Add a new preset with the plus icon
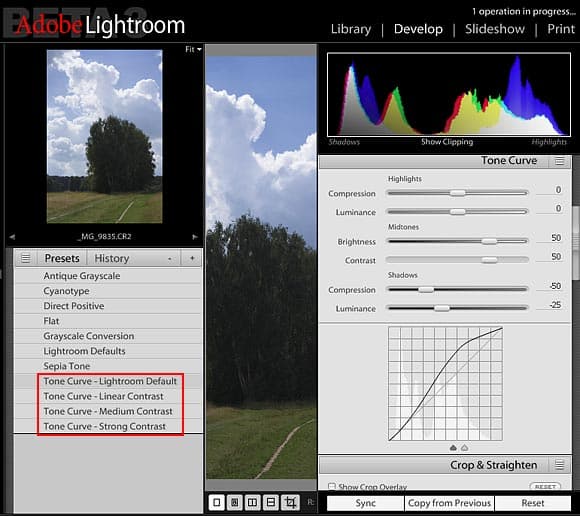580x516 pixels. tap(192, 258)
